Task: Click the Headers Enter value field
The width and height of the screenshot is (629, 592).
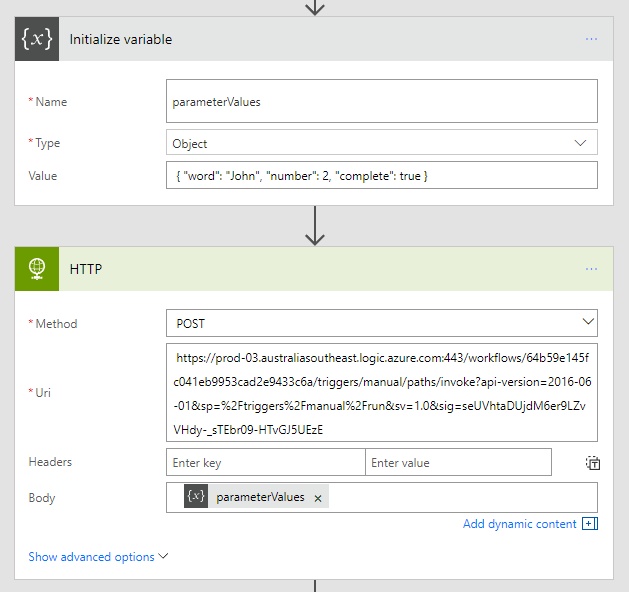Action: tap(459, 462)
